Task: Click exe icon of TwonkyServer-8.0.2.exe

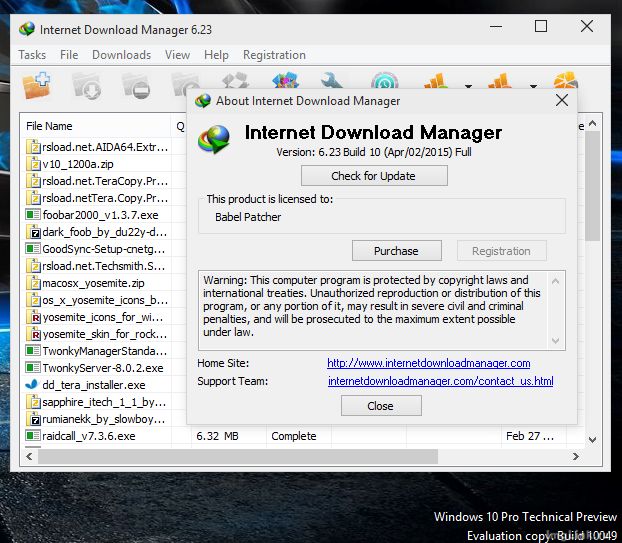Action: tap(33, 367)
